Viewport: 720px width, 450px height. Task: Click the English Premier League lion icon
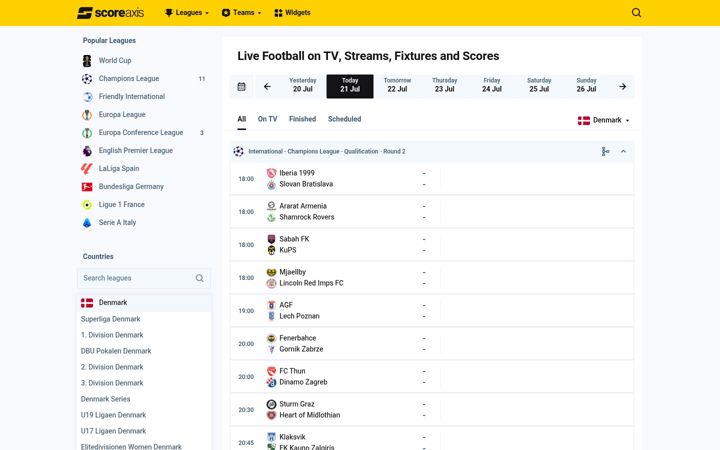click(87, 151)
